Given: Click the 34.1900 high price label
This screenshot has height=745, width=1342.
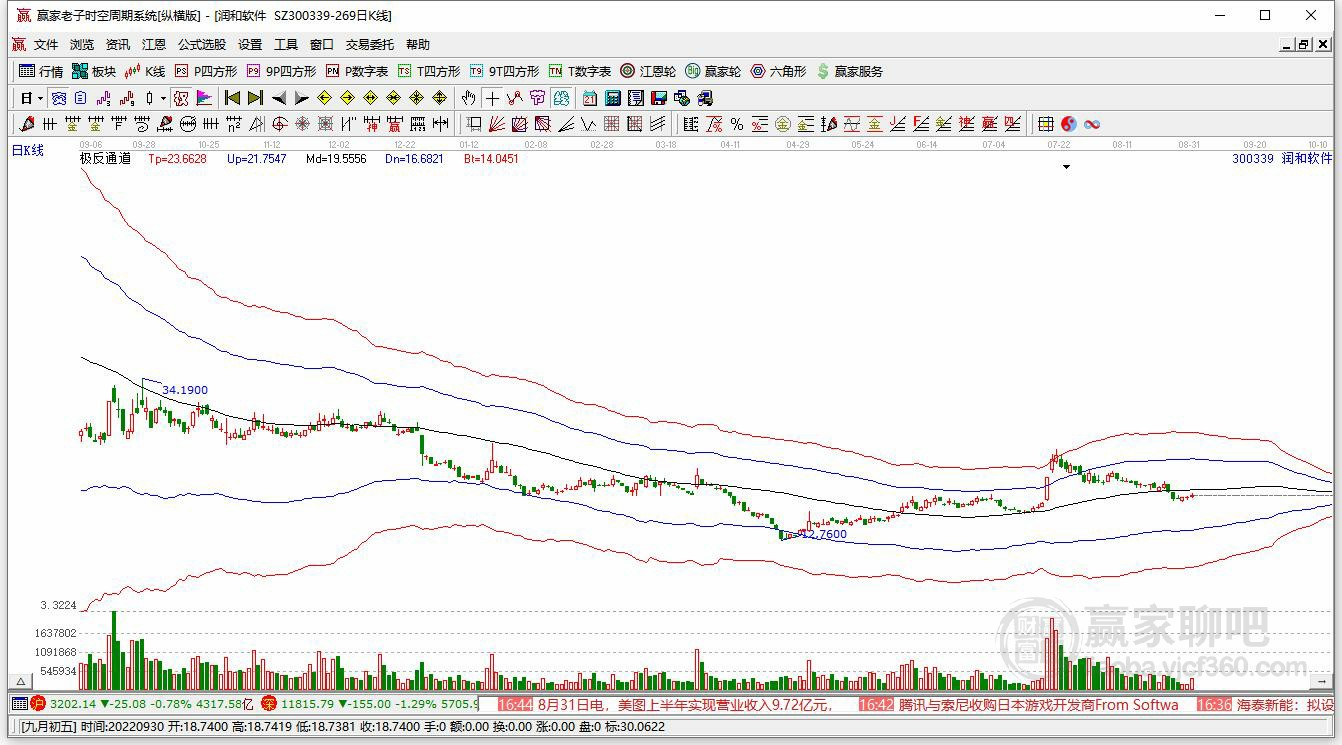Looking at the screenshot, I should (x=185, y=390).
